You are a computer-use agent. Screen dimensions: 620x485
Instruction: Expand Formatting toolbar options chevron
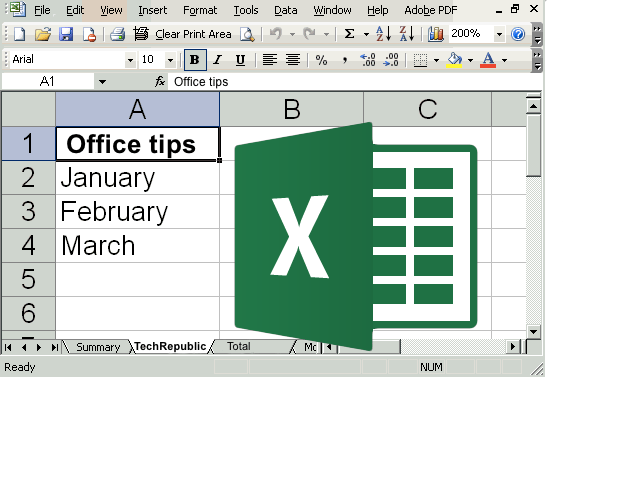pos(537,60)
